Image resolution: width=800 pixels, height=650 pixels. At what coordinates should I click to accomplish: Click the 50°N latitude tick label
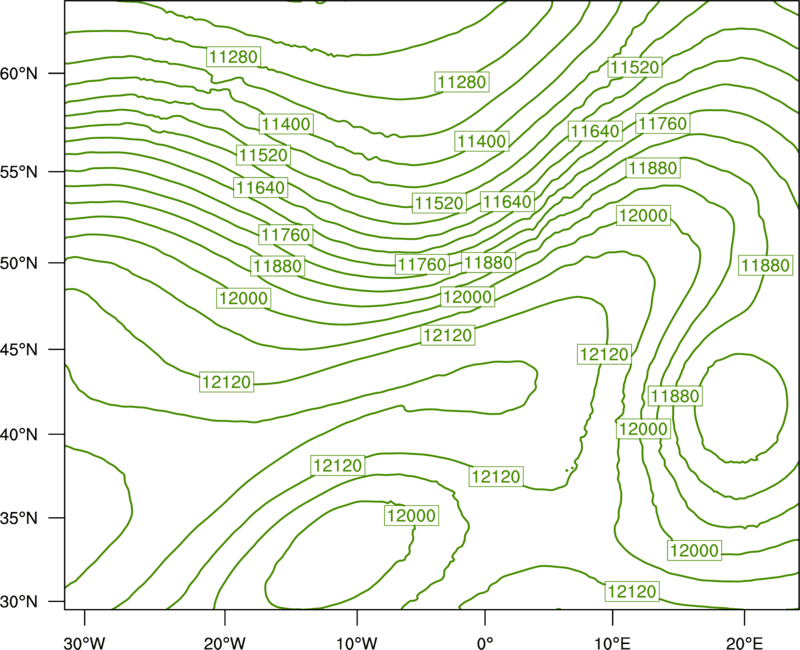pyautogui.click(x=19, y=263)
